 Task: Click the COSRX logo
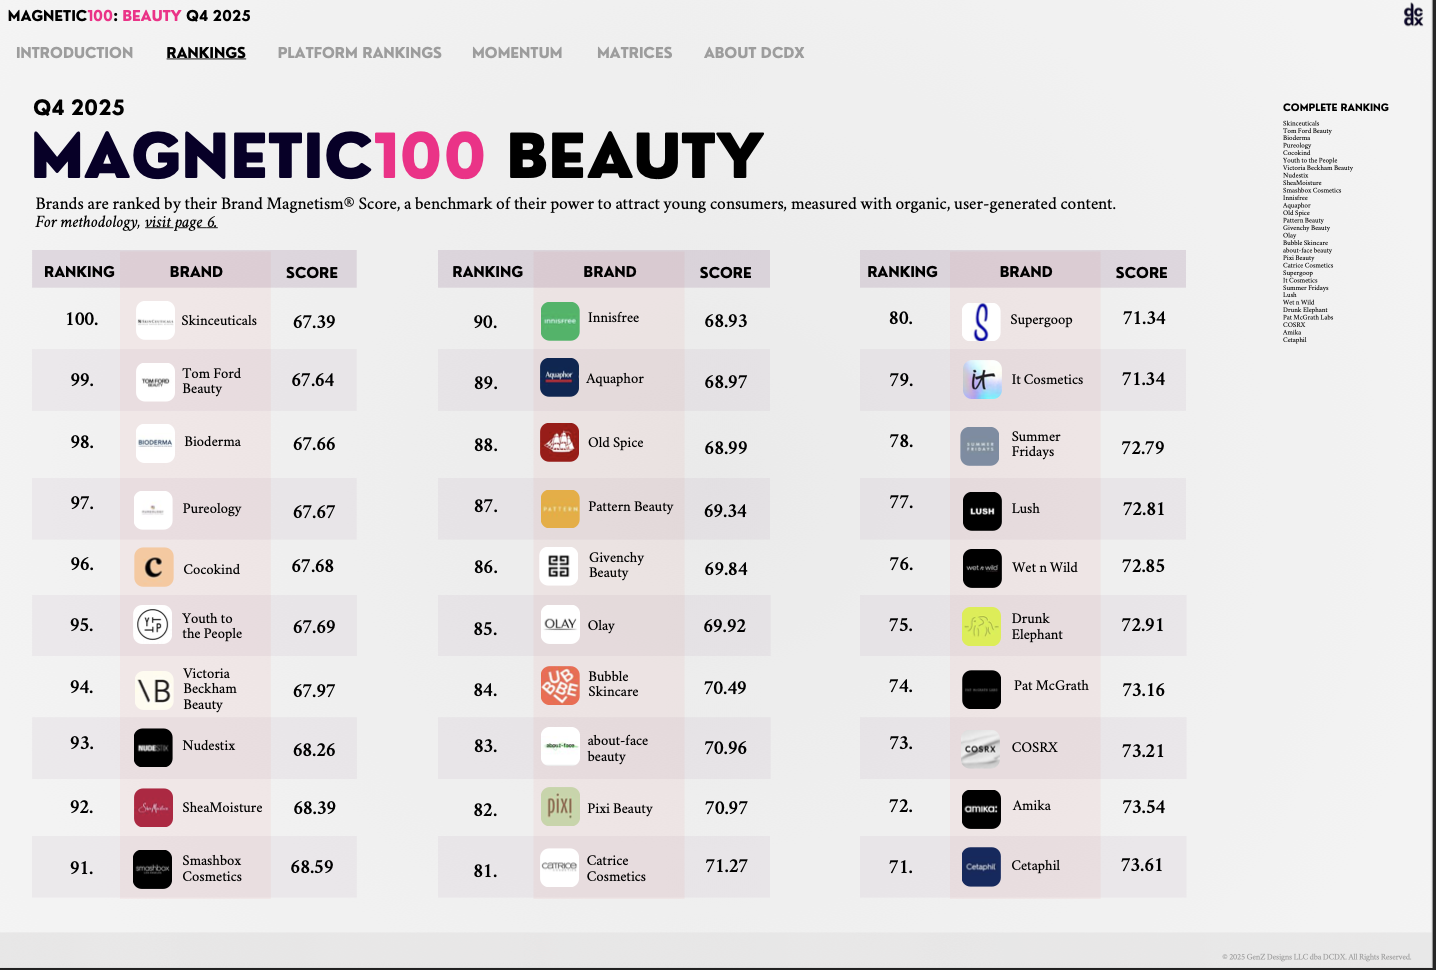click(x=980, y=749)
